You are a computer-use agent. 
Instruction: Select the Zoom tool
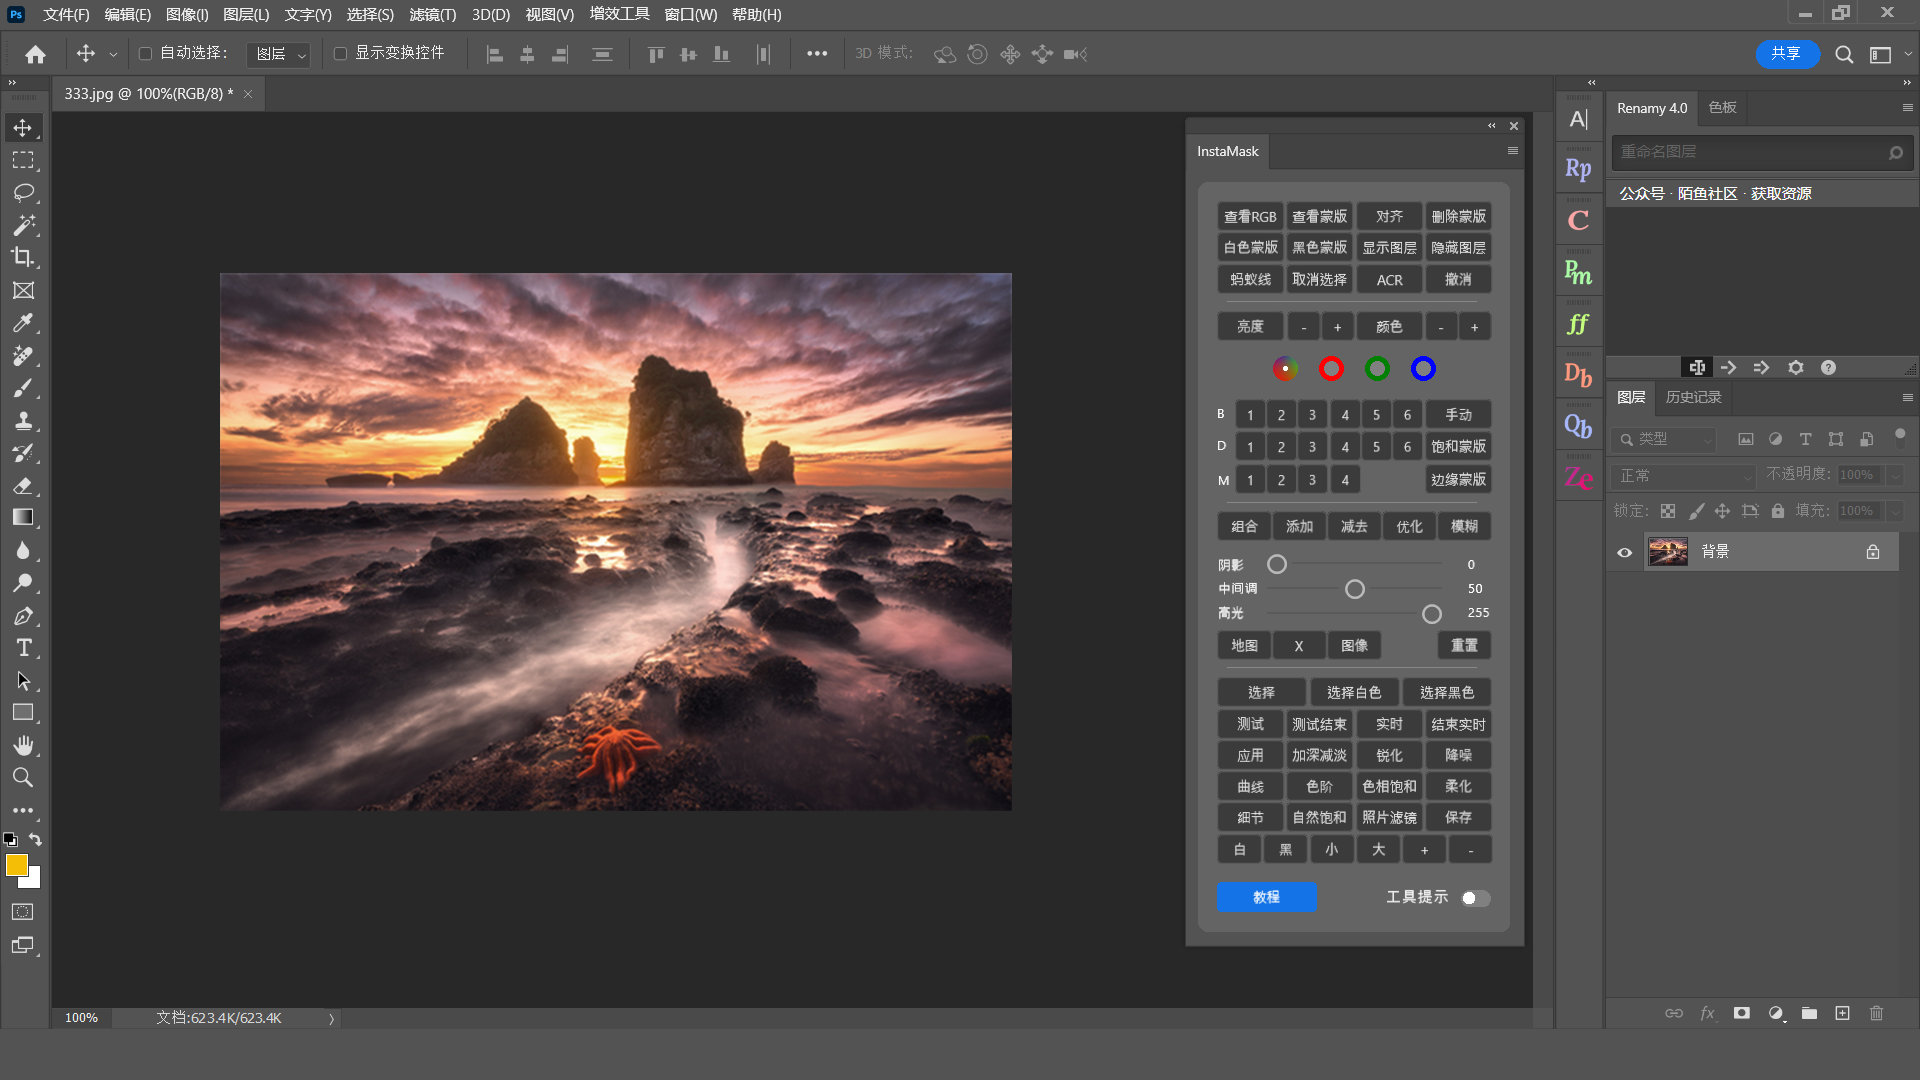23,777
